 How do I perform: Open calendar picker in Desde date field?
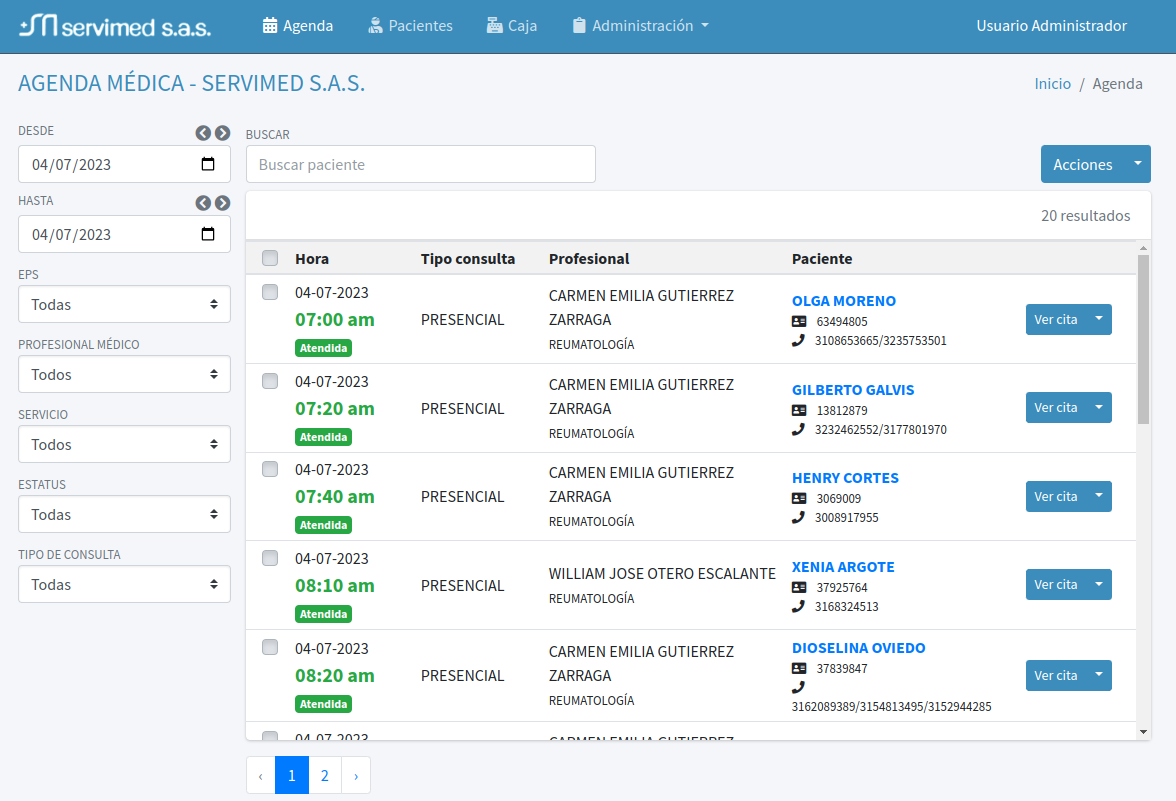pyautogui.click(x=208, y=165)
